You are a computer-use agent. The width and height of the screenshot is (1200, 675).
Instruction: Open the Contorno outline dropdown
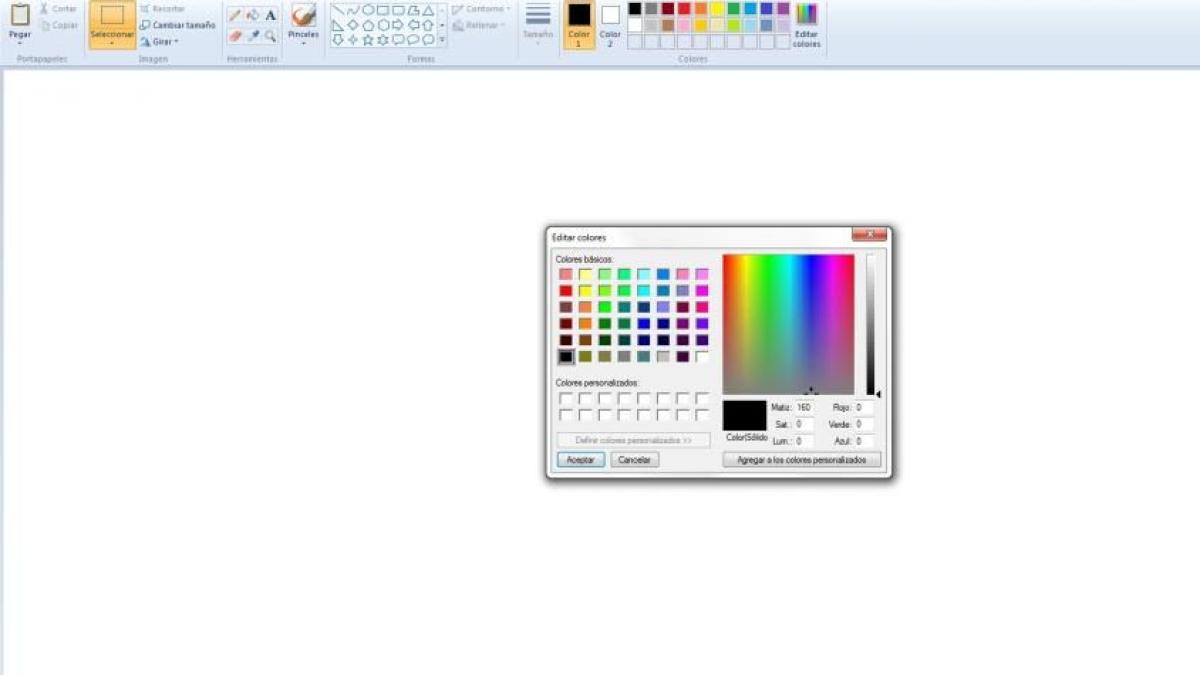coord(481,9)
